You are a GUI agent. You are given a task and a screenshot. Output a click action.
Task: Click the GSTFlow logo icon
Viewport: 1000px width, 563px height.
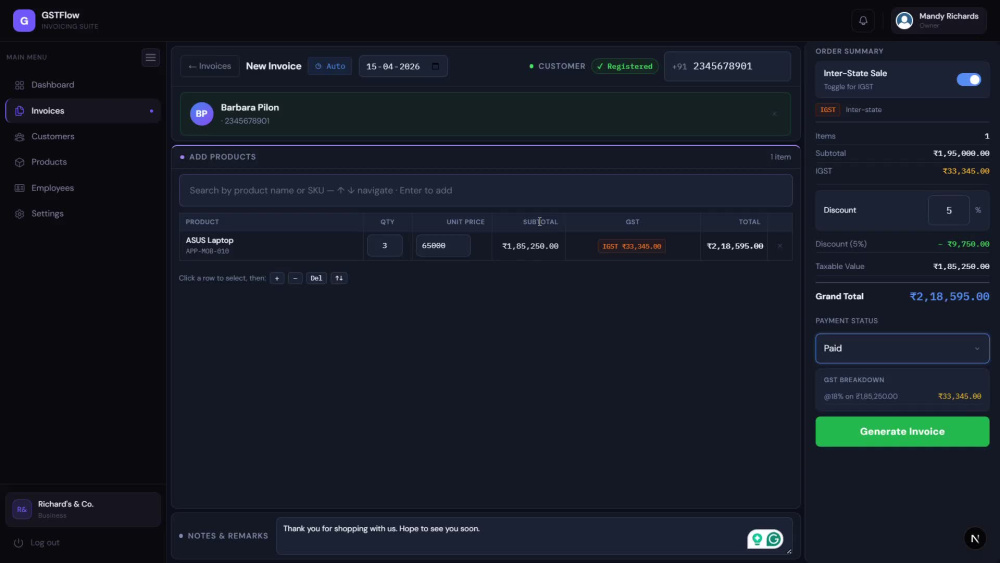coord(24,20)
